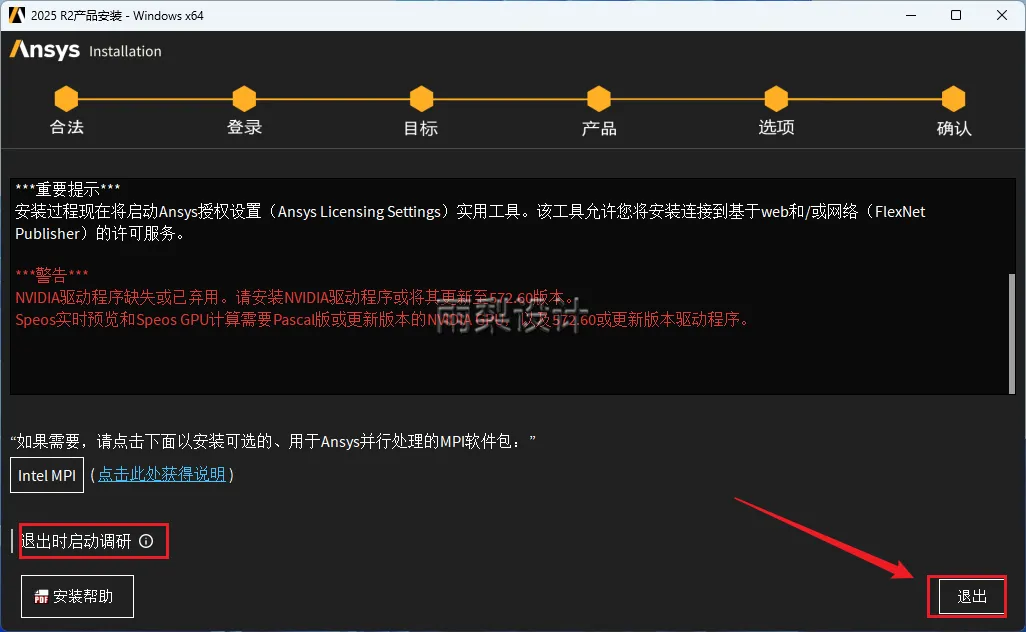Click the 选项 step hexagon icon
Image resolution: width=1026 pixels, height=632 pixels.
[776, 99]
